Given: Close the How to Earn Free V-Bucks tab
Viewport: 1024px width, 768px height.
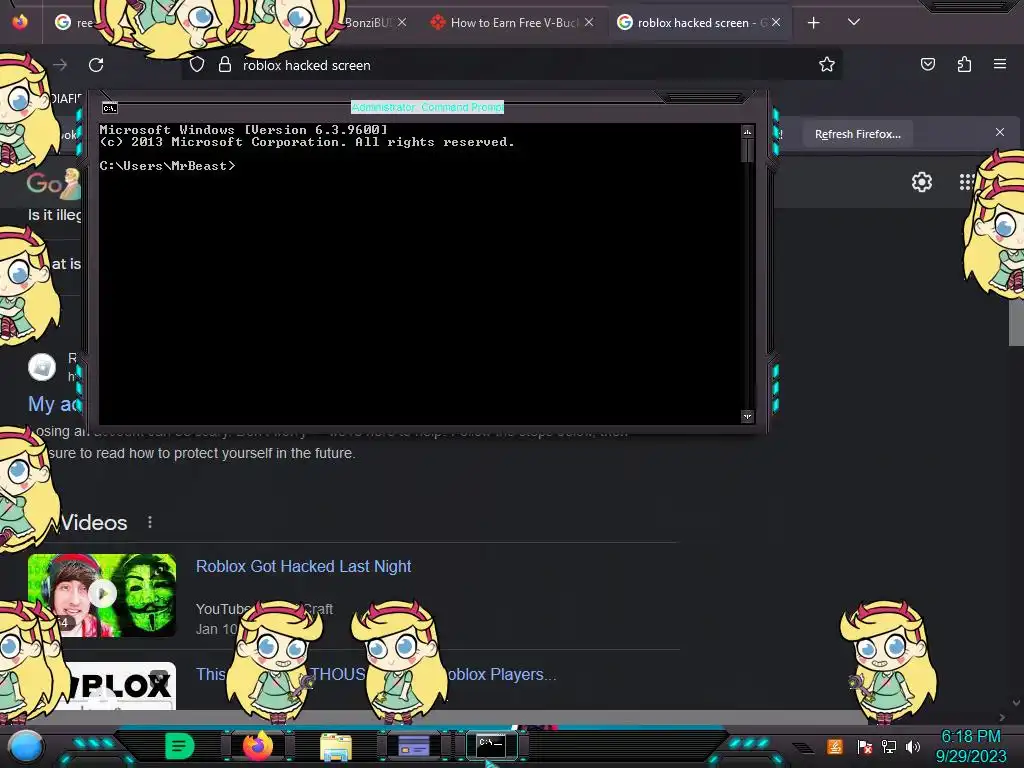Looking at the screenshot, I should pos(589,22).
